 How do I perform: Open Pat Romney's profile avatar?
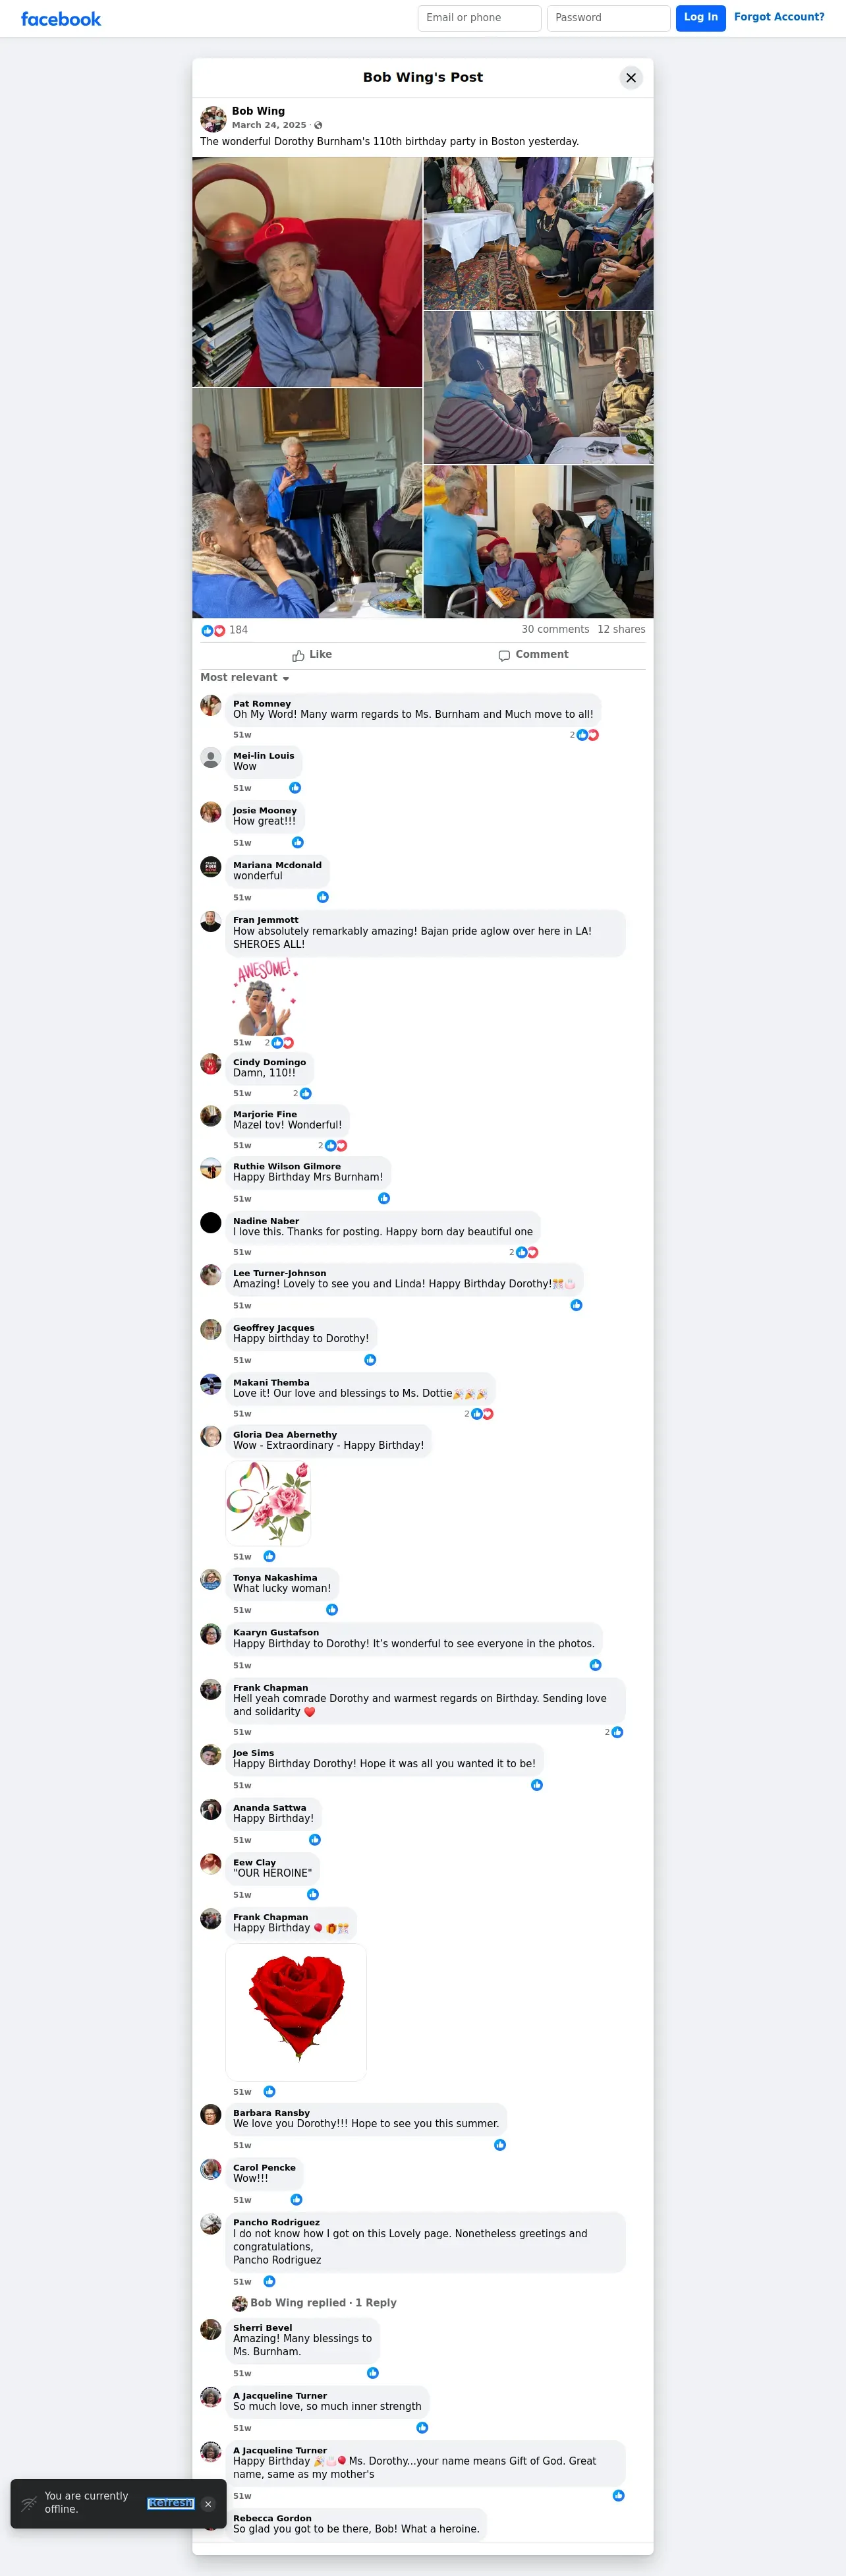(x=211, y=705)
